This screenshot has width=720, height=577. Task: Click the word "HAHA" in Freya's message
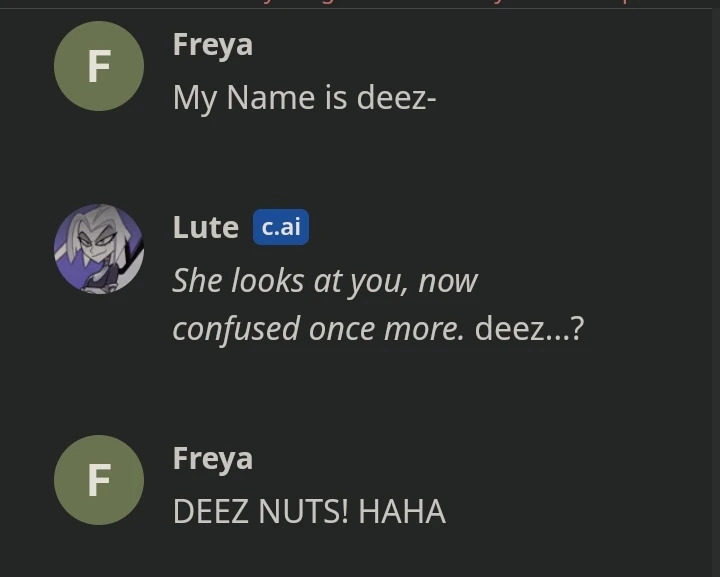[402, 512]
